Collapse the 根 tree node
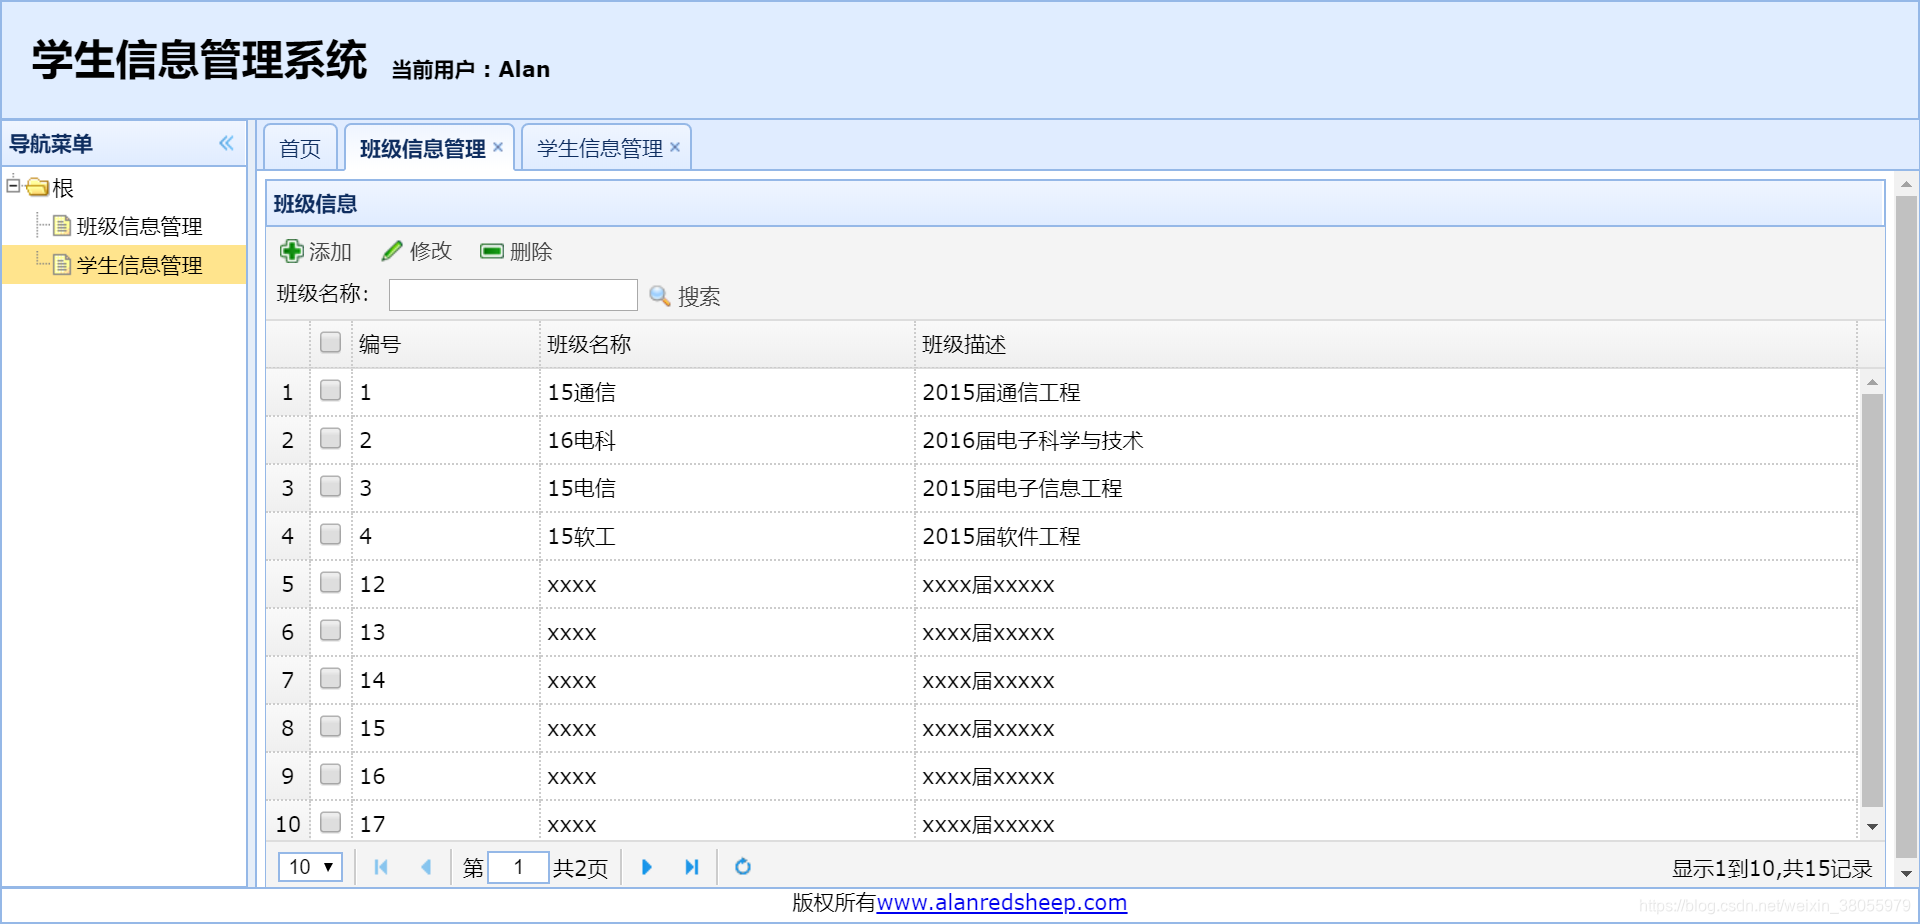The image size is (1920, 924). click(13, 184)
